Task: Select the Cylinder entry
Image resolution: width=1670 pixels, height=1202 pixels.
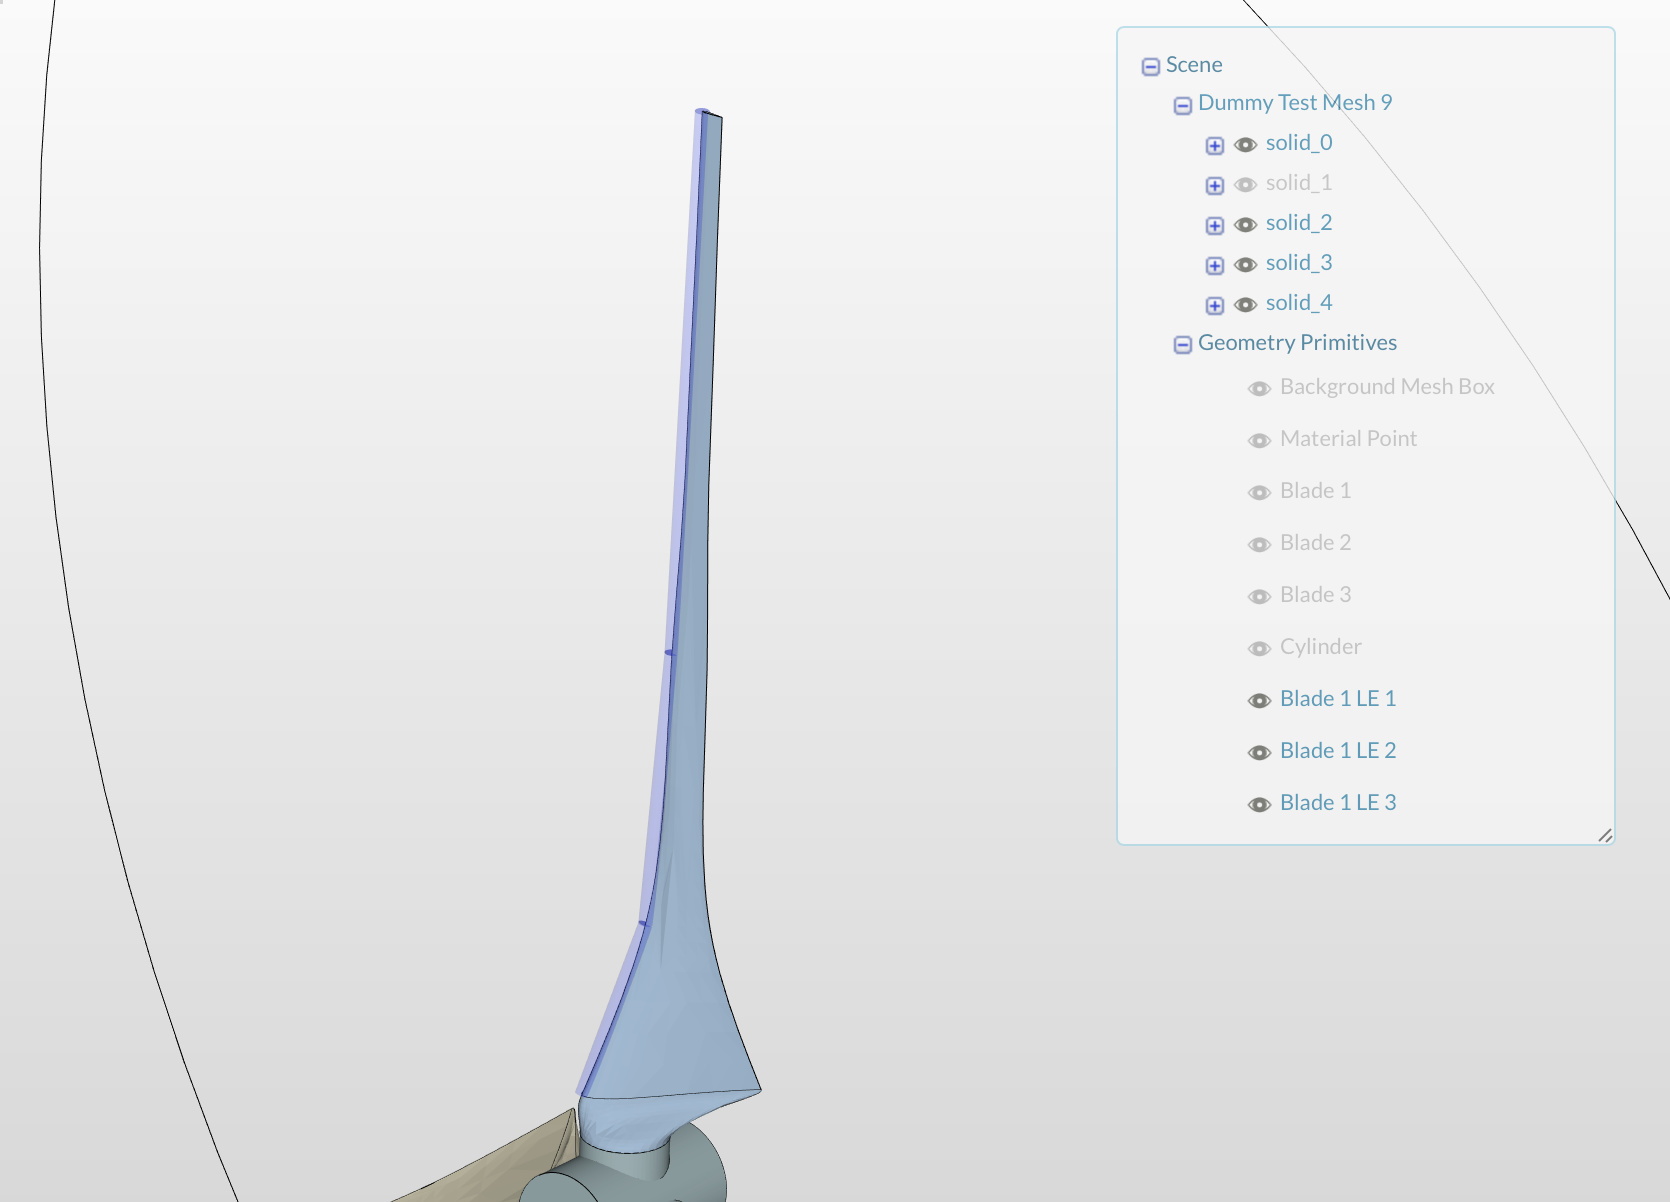Action: pyautogui.click(x=1320, y=647)
